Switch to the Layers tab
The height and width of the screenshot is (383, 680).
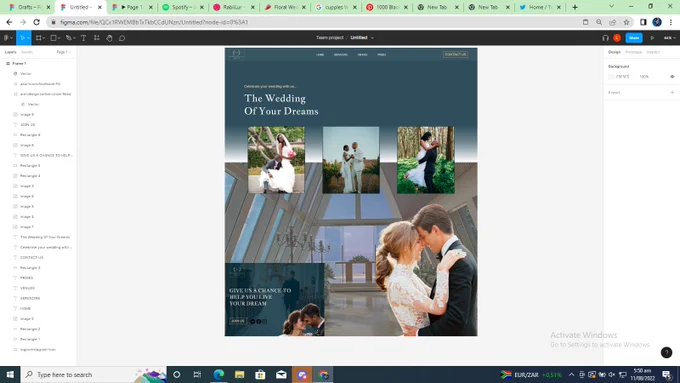[x=10, y=52]
